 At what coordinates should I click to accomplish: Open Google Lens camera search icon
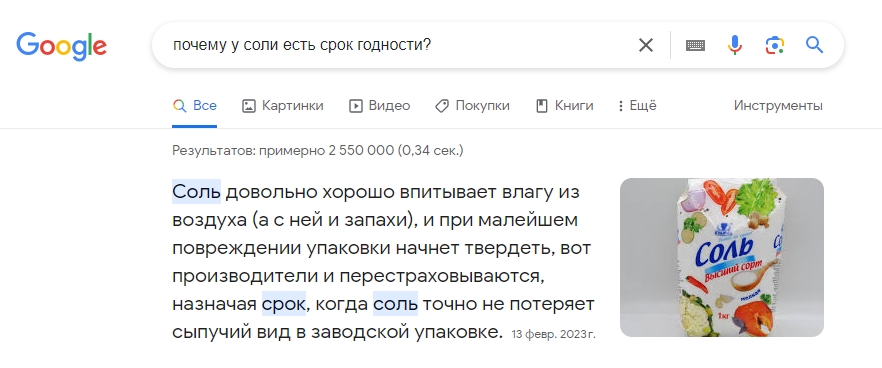click(775, 45)
